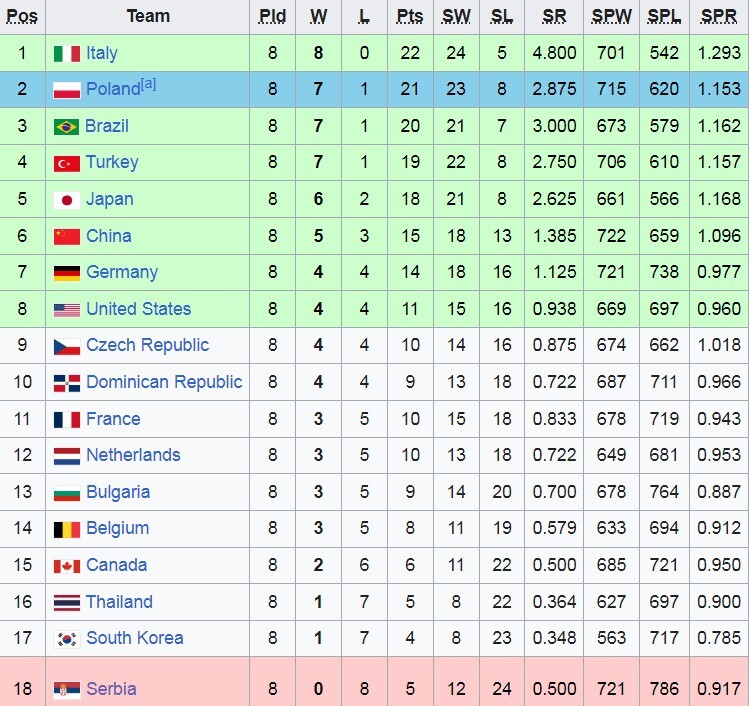
Task: Click the Pts column header
Action: click(409, 16)
